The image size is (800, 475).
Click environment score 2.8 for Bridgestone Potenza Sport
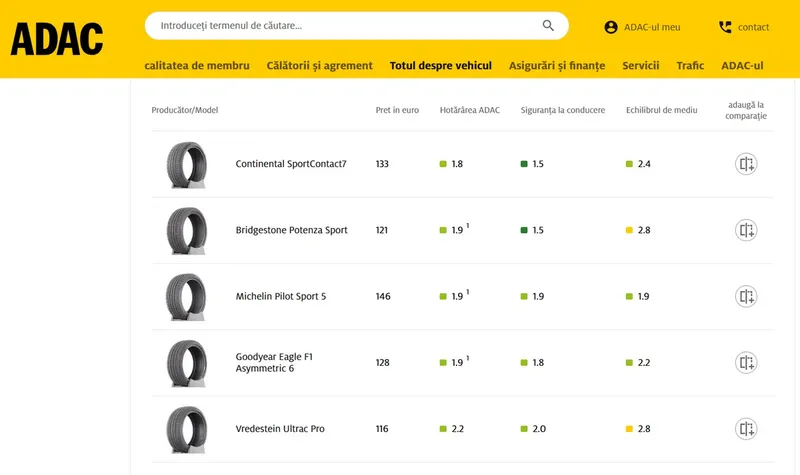pyautogui.click(x=644, y=230)
